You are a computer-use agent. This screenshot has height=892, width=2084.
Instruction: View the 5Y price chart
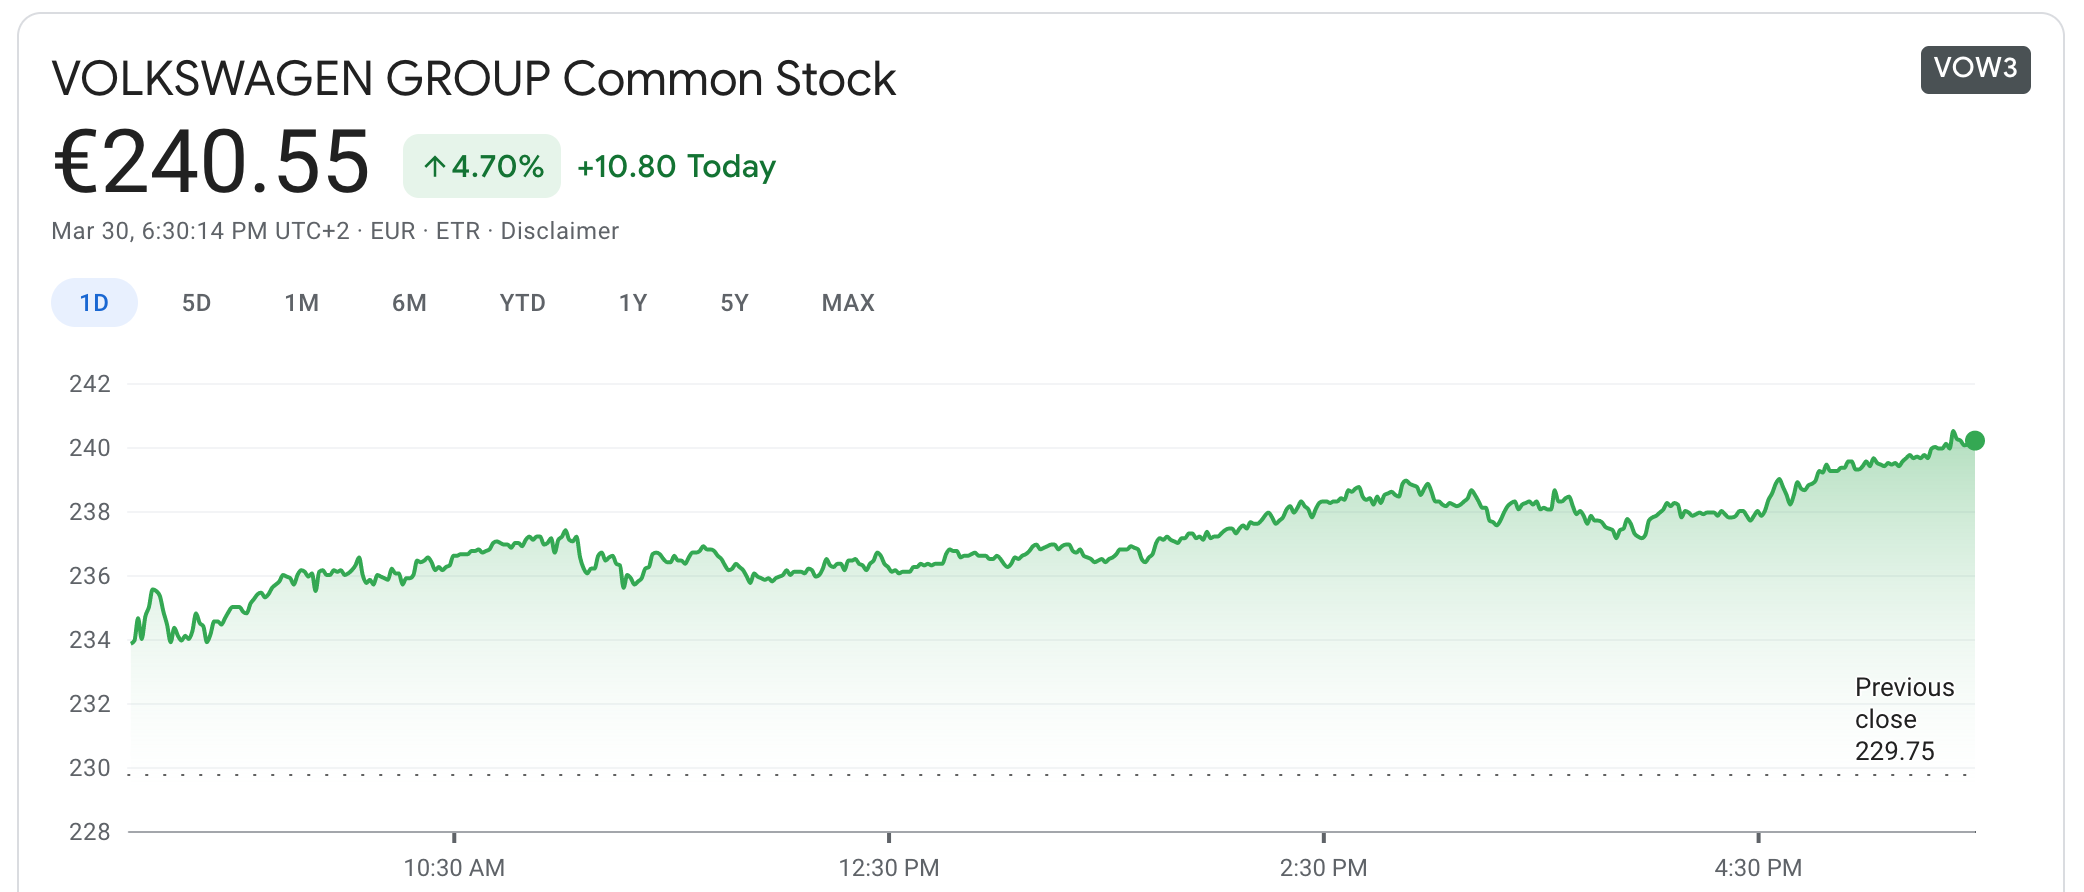click(x=734, y=303)
